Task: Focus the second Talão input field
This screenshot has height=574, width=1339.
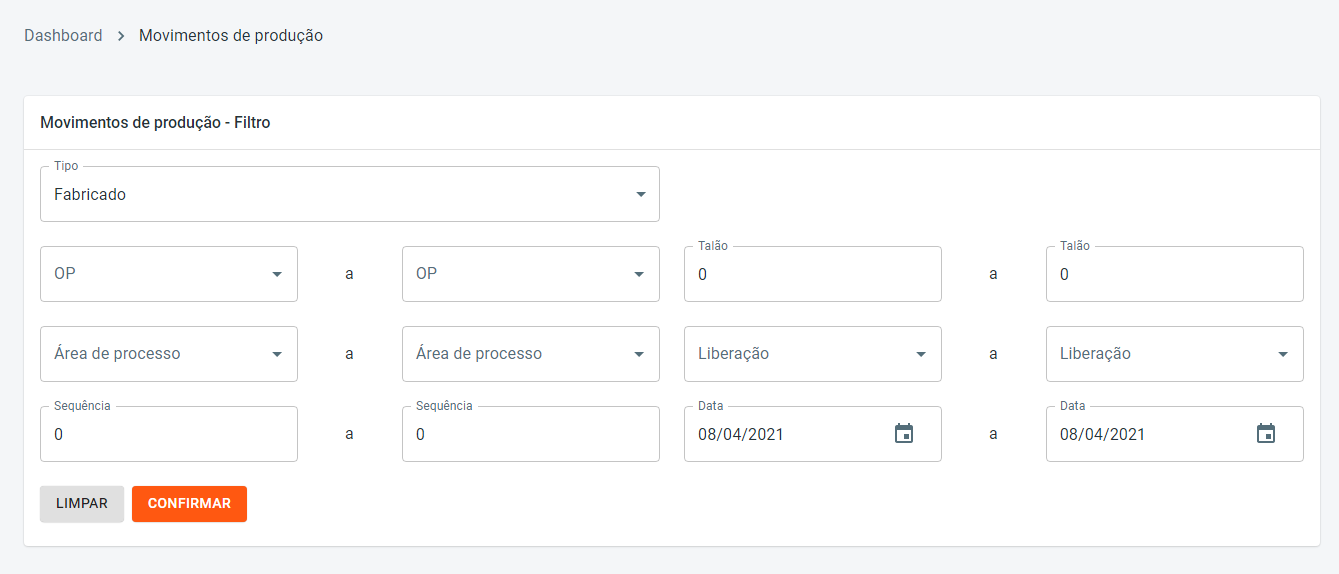Action: [1174, 274]
